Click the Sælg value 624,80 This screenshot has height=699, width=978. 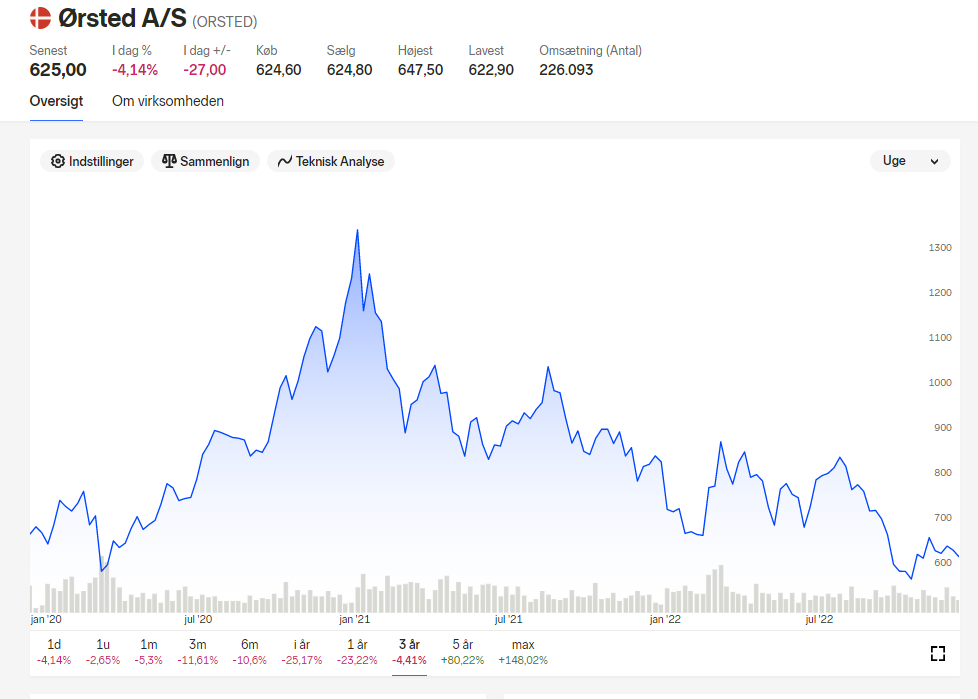coord(349,70)
